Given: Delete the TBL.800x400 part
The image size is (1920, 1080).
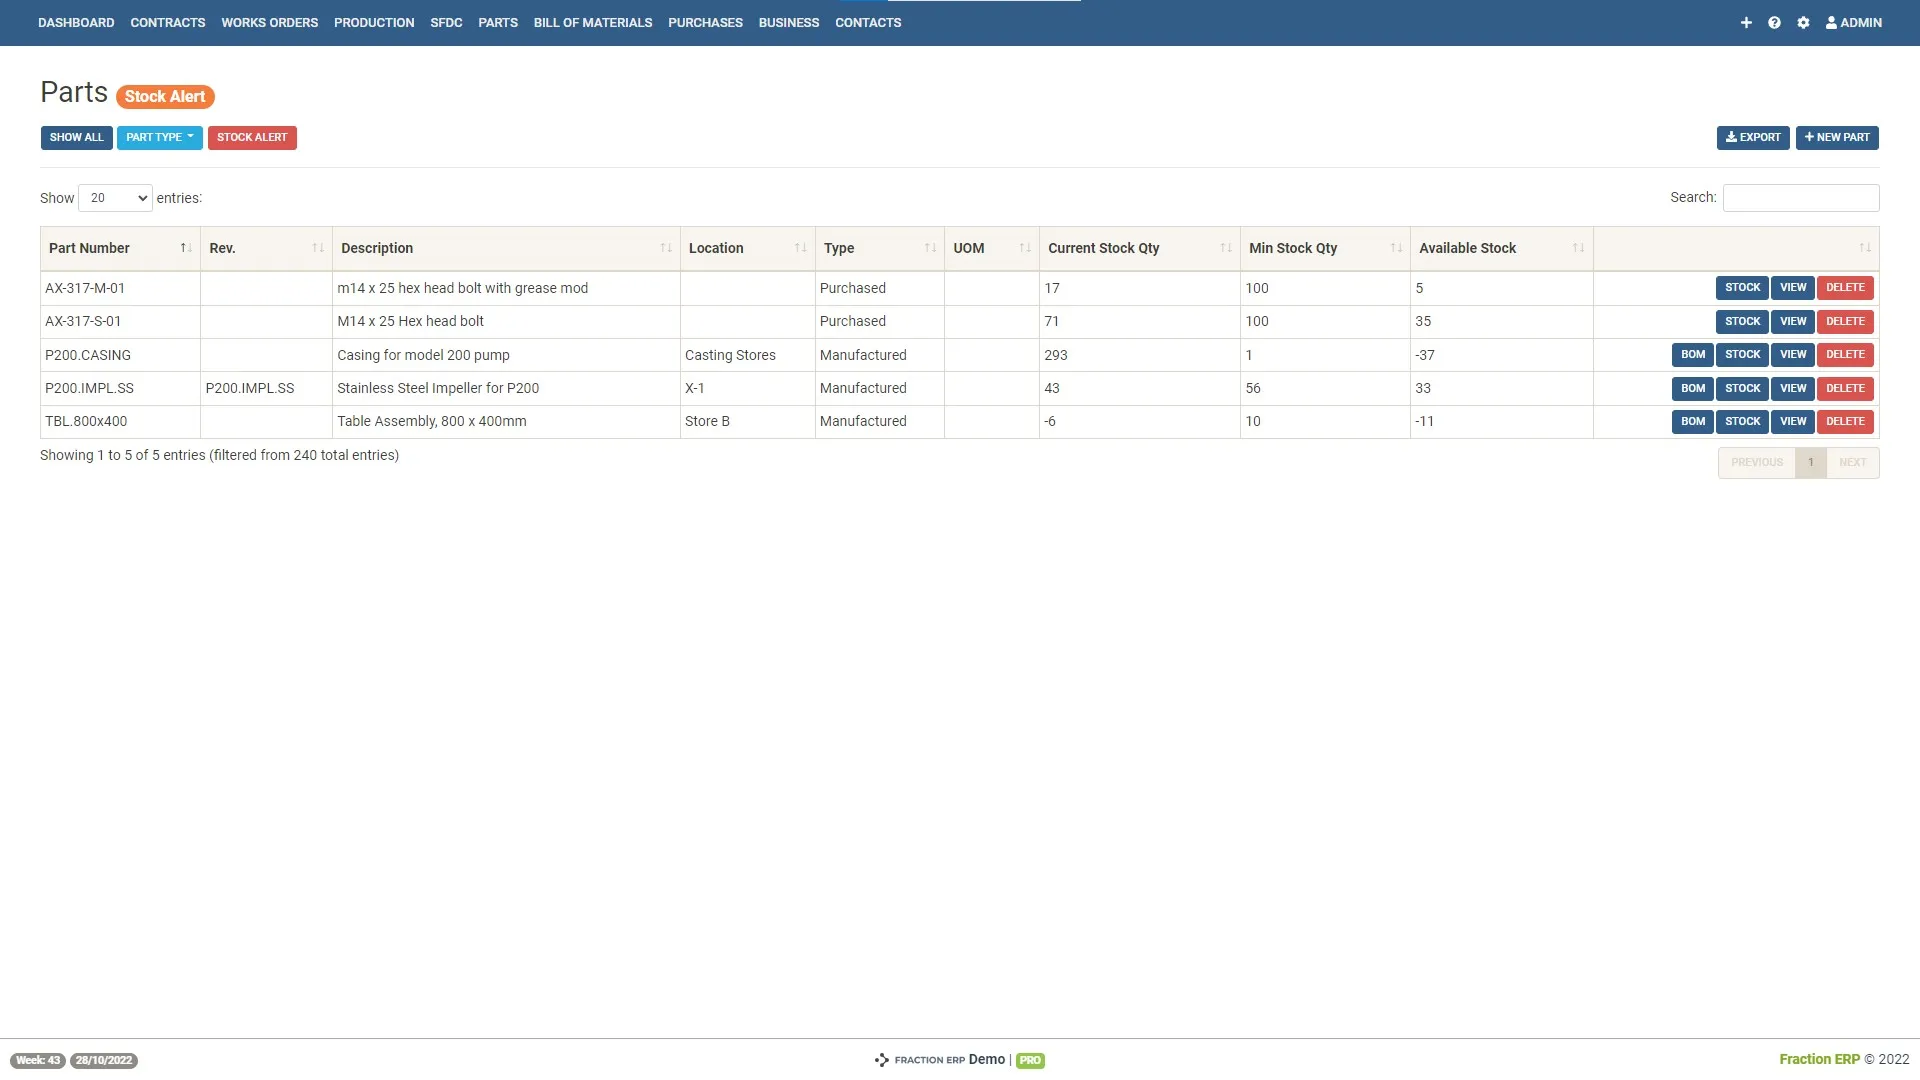Looking at the screenshot, I should (1844, 422).
